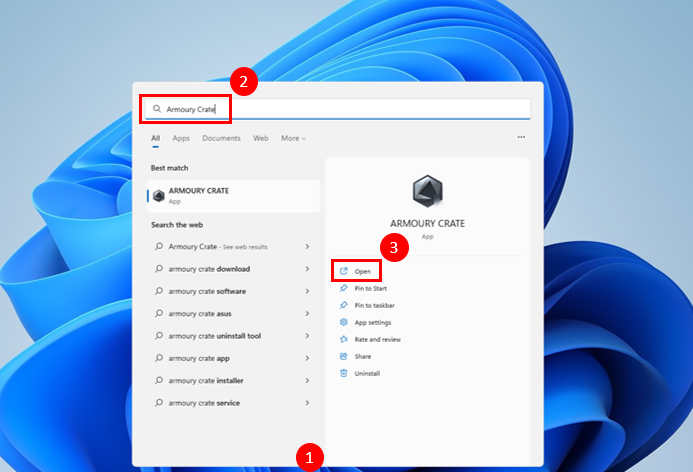Image resolution: width=693 pixels, height=472 pixels.
Task: Expand arrow for armoury crate software suggestion
Action: [307, 291]
